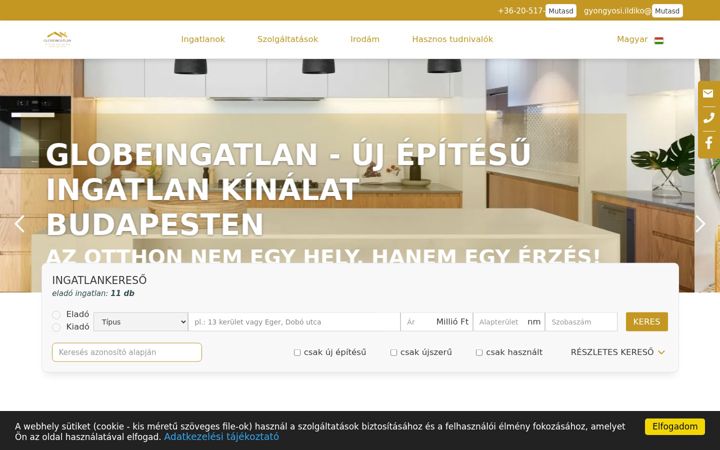The width and height of the screenshot is (720, 450).
Task: Focus the Keresés azonosító alapján field
Action: pos(127,352)
